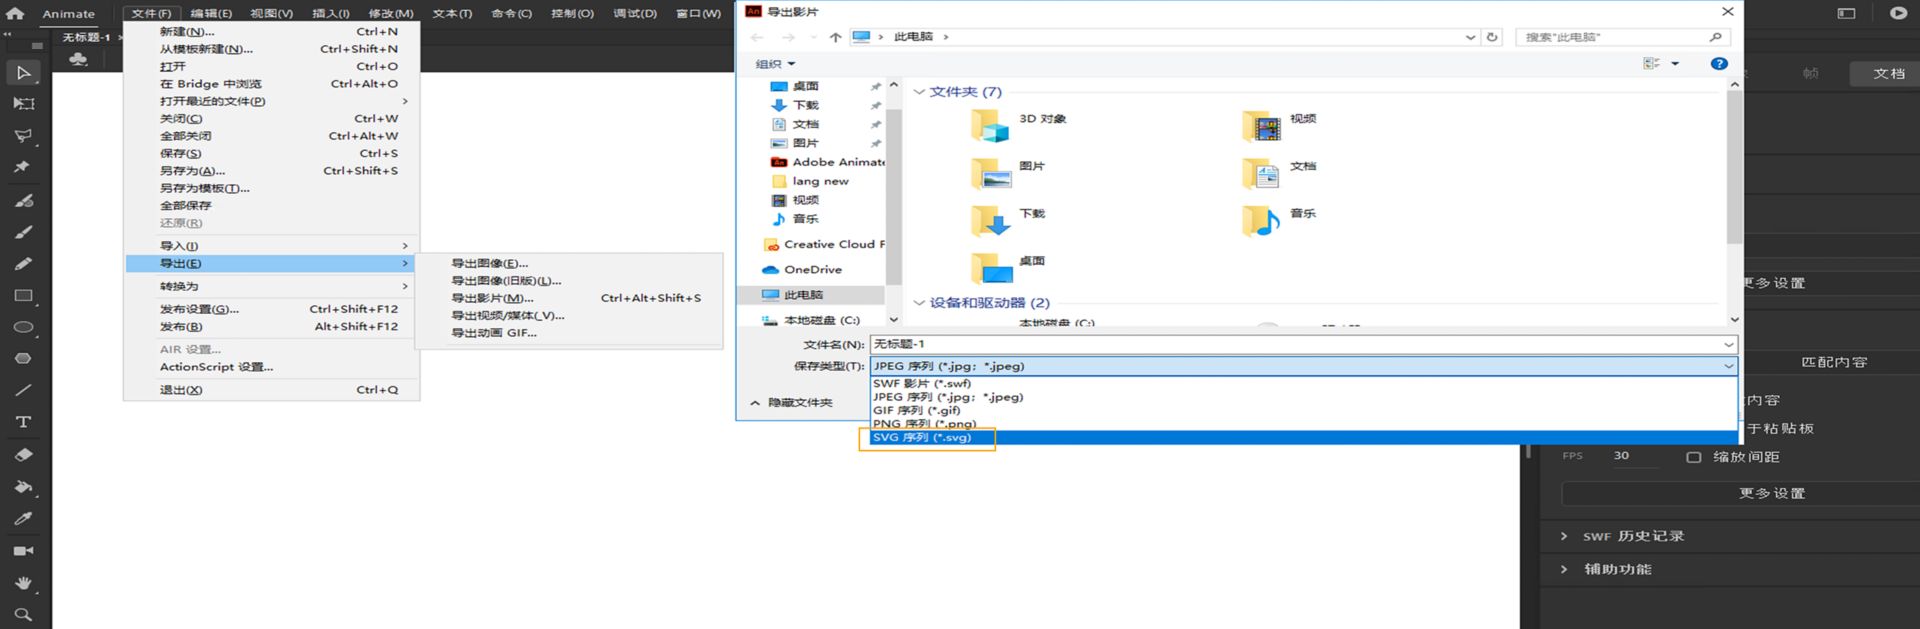Select the Lasso tool

23,136
